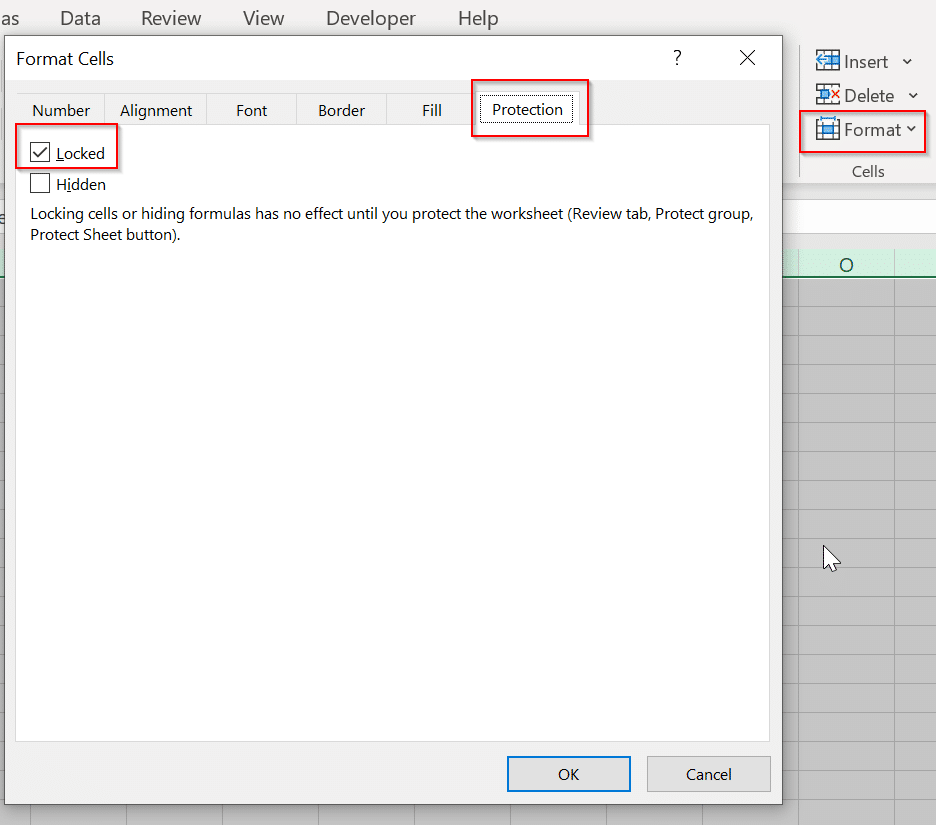
Task: Uncheck the Locked checkbox
Action: pyautogui.click(x=38, y=152)
